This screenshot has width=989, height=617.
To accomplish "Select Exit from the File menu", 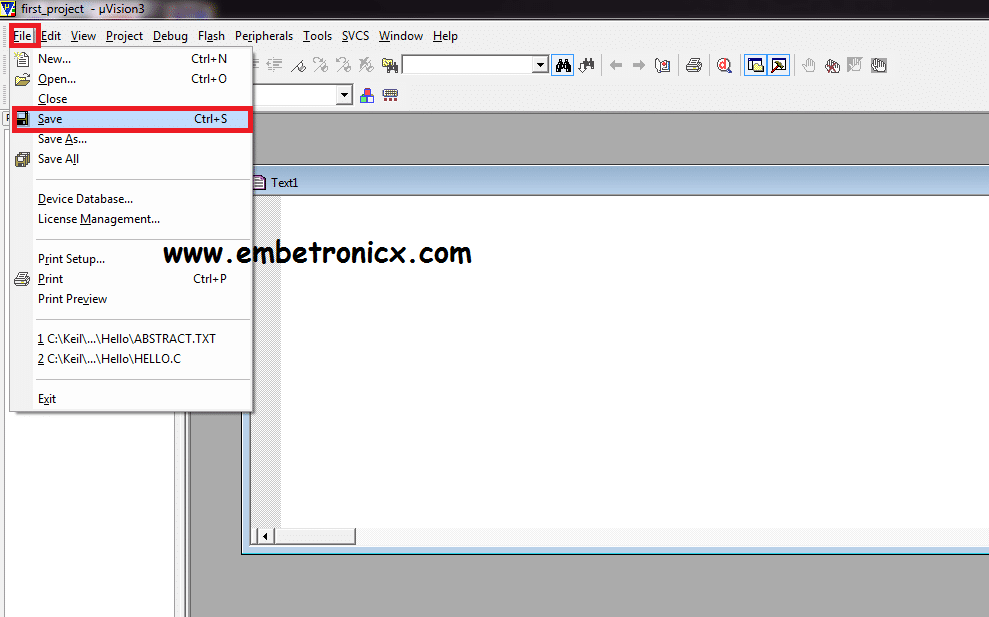I will (131, 399).
